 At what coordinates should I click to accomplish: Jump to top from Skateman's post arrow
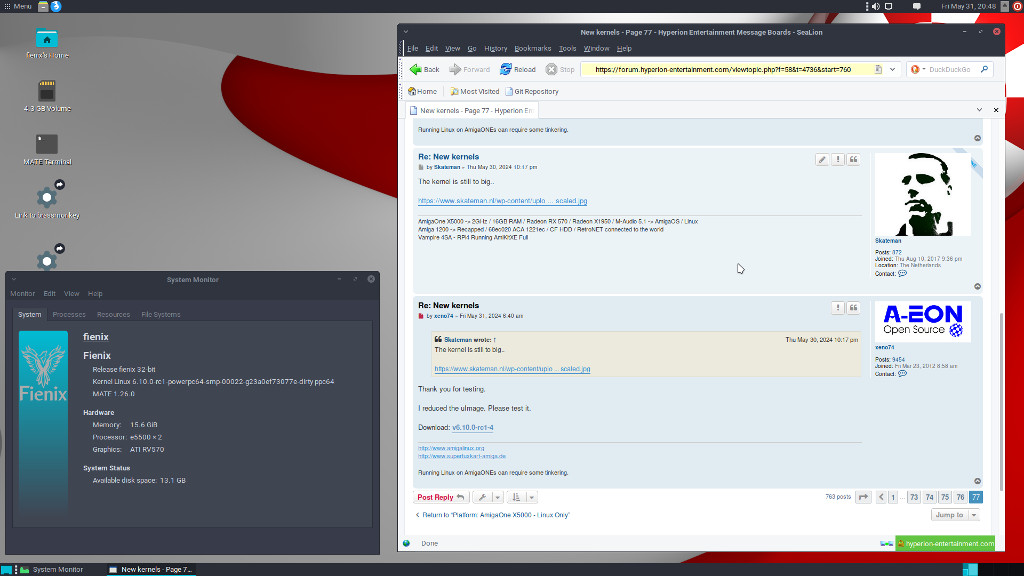(x=978, y=287)
